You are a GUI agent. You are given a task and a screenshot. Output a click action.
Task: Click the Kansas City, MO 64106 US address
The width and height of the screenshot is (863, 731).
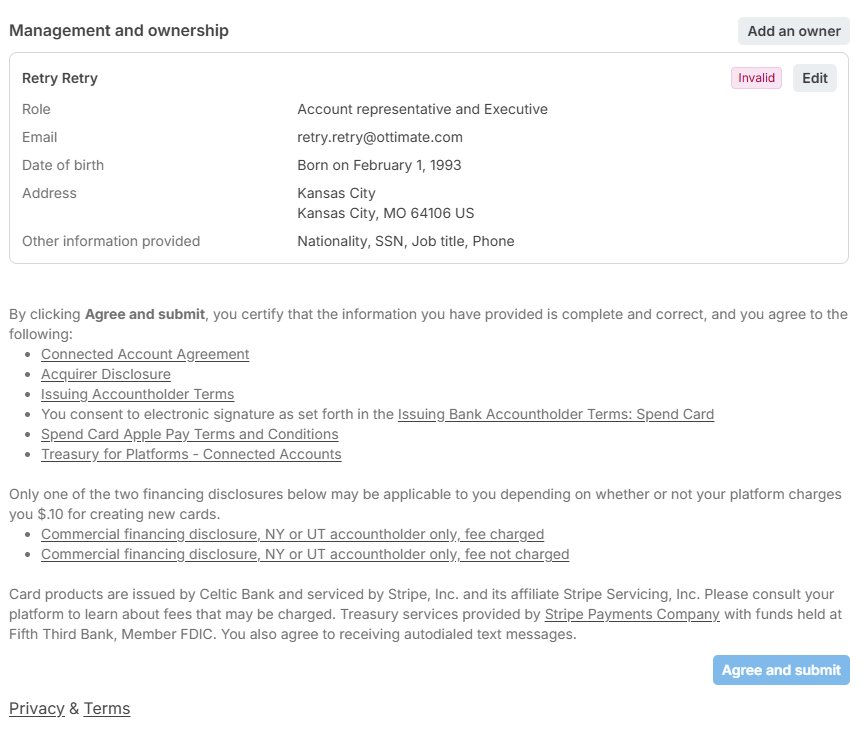pos(385,213)
